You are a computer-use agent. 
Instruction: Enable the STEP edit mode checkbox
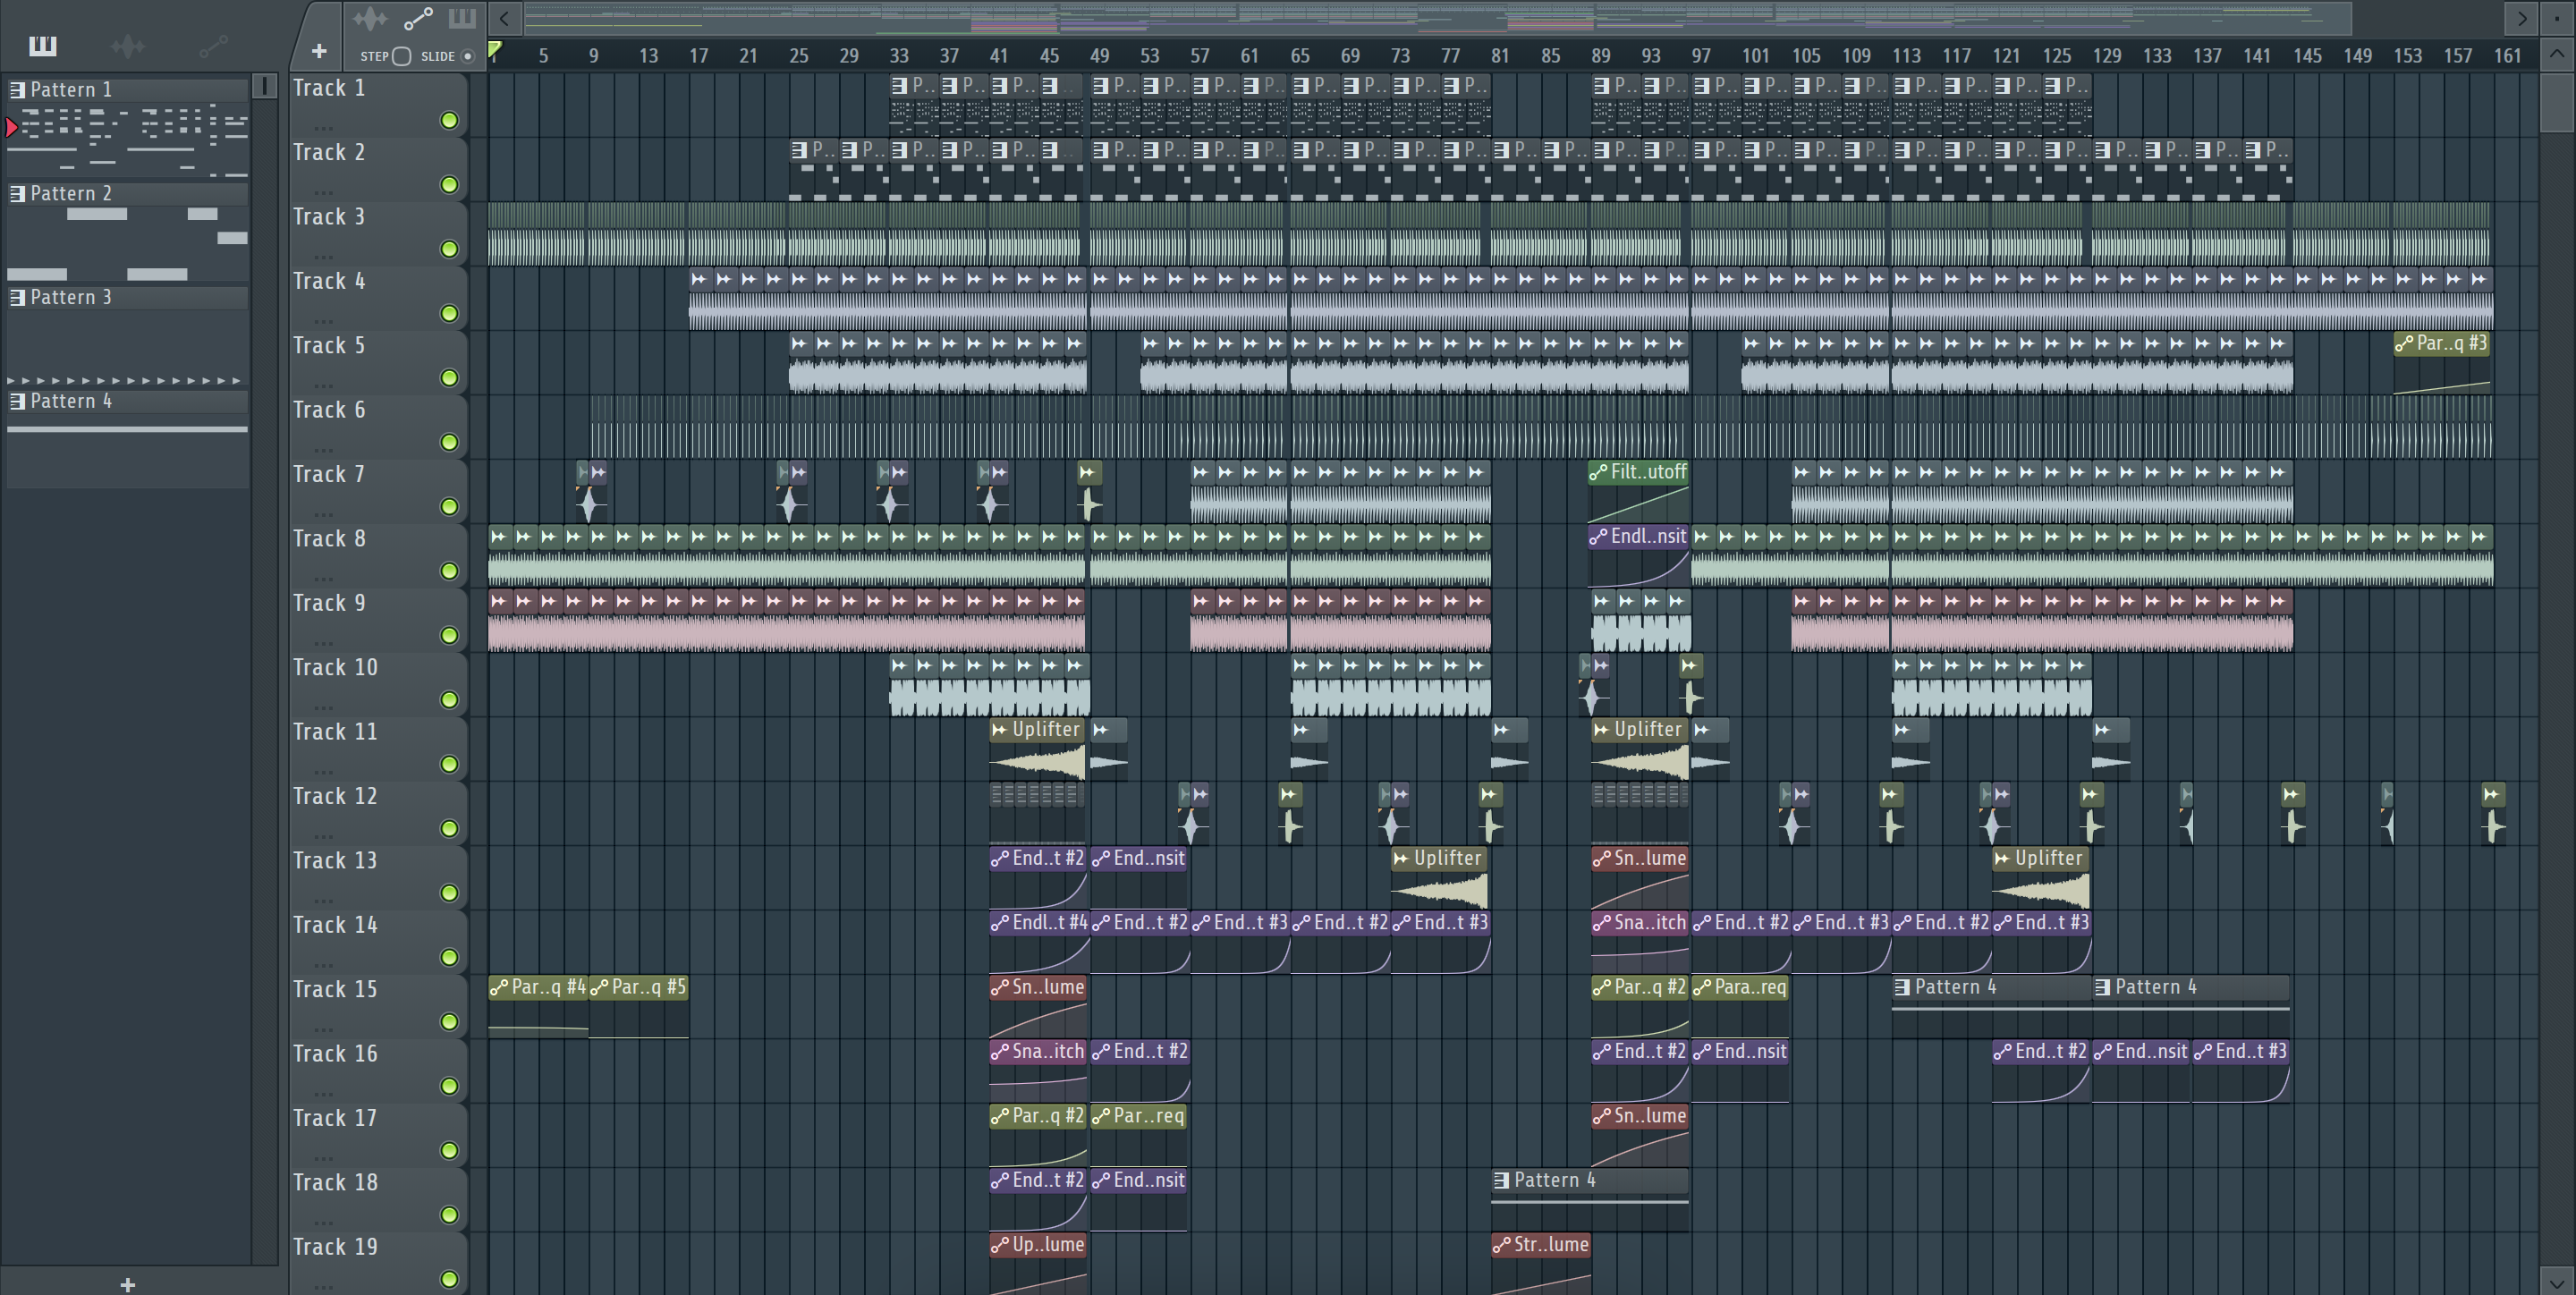coord(401,56)
